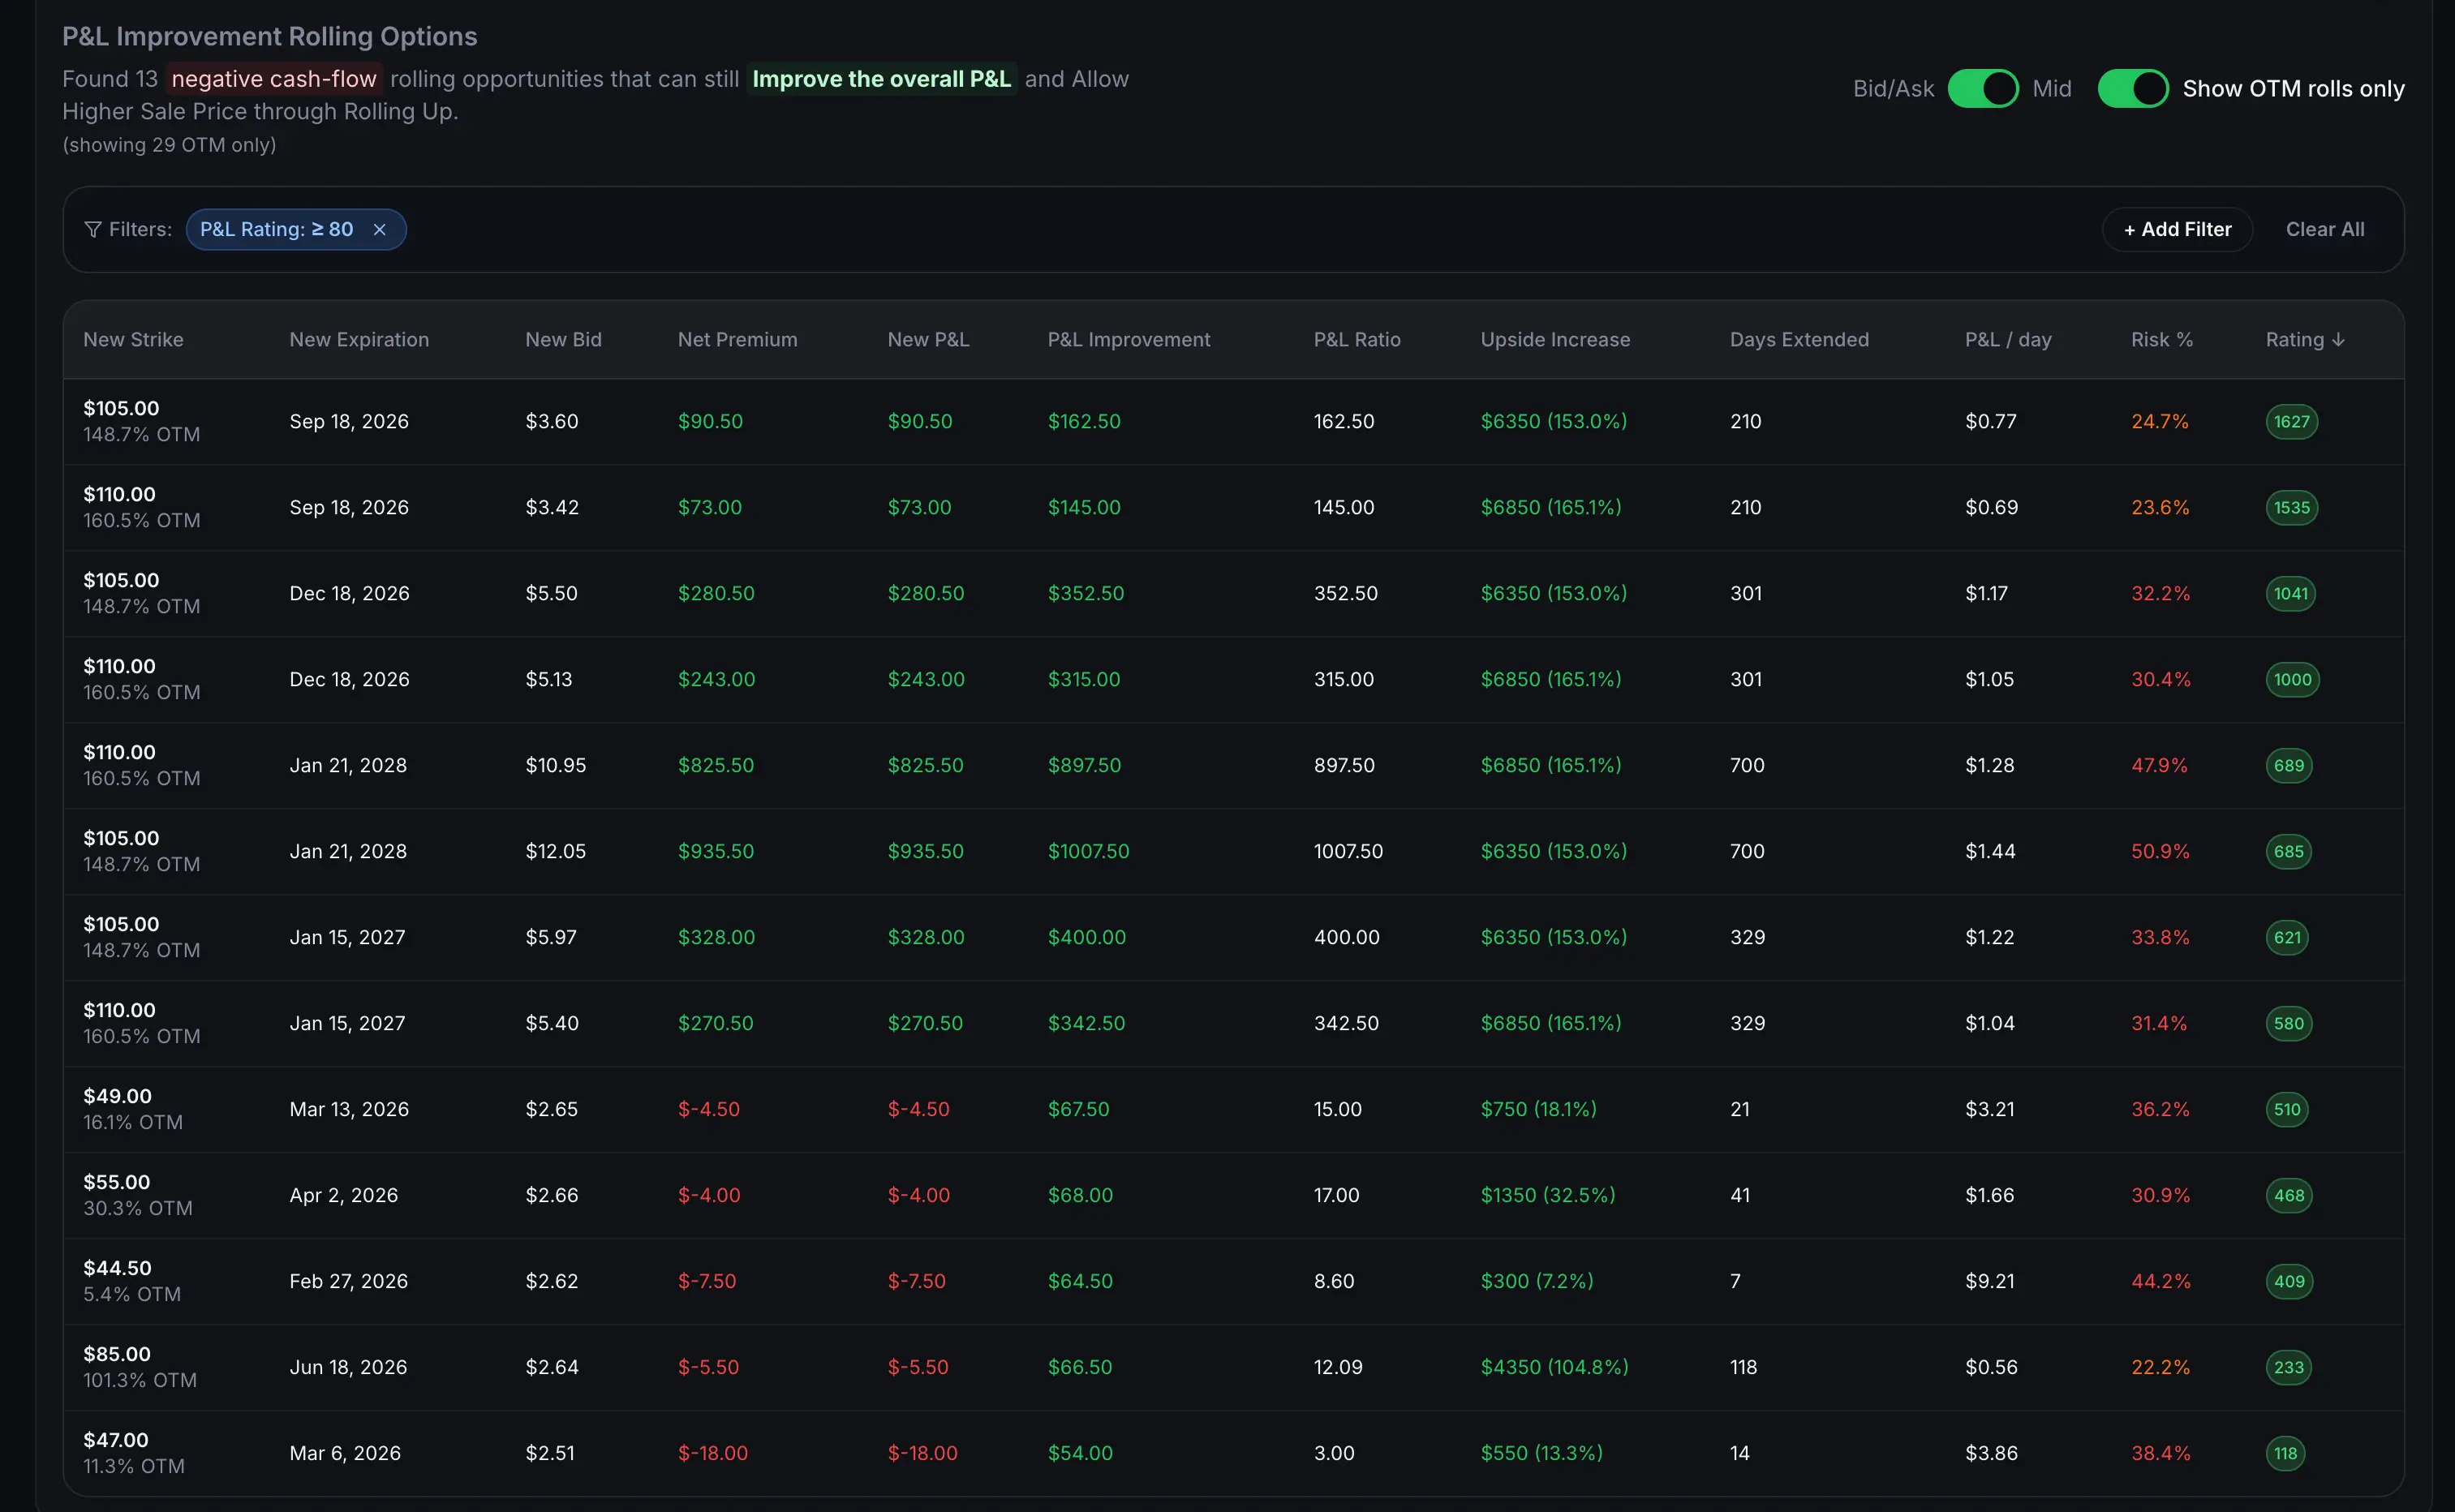Select the $85.00 101.3% OTM strike row
This screenshot has width=2455, height=1512.
pos(1233,1368)
